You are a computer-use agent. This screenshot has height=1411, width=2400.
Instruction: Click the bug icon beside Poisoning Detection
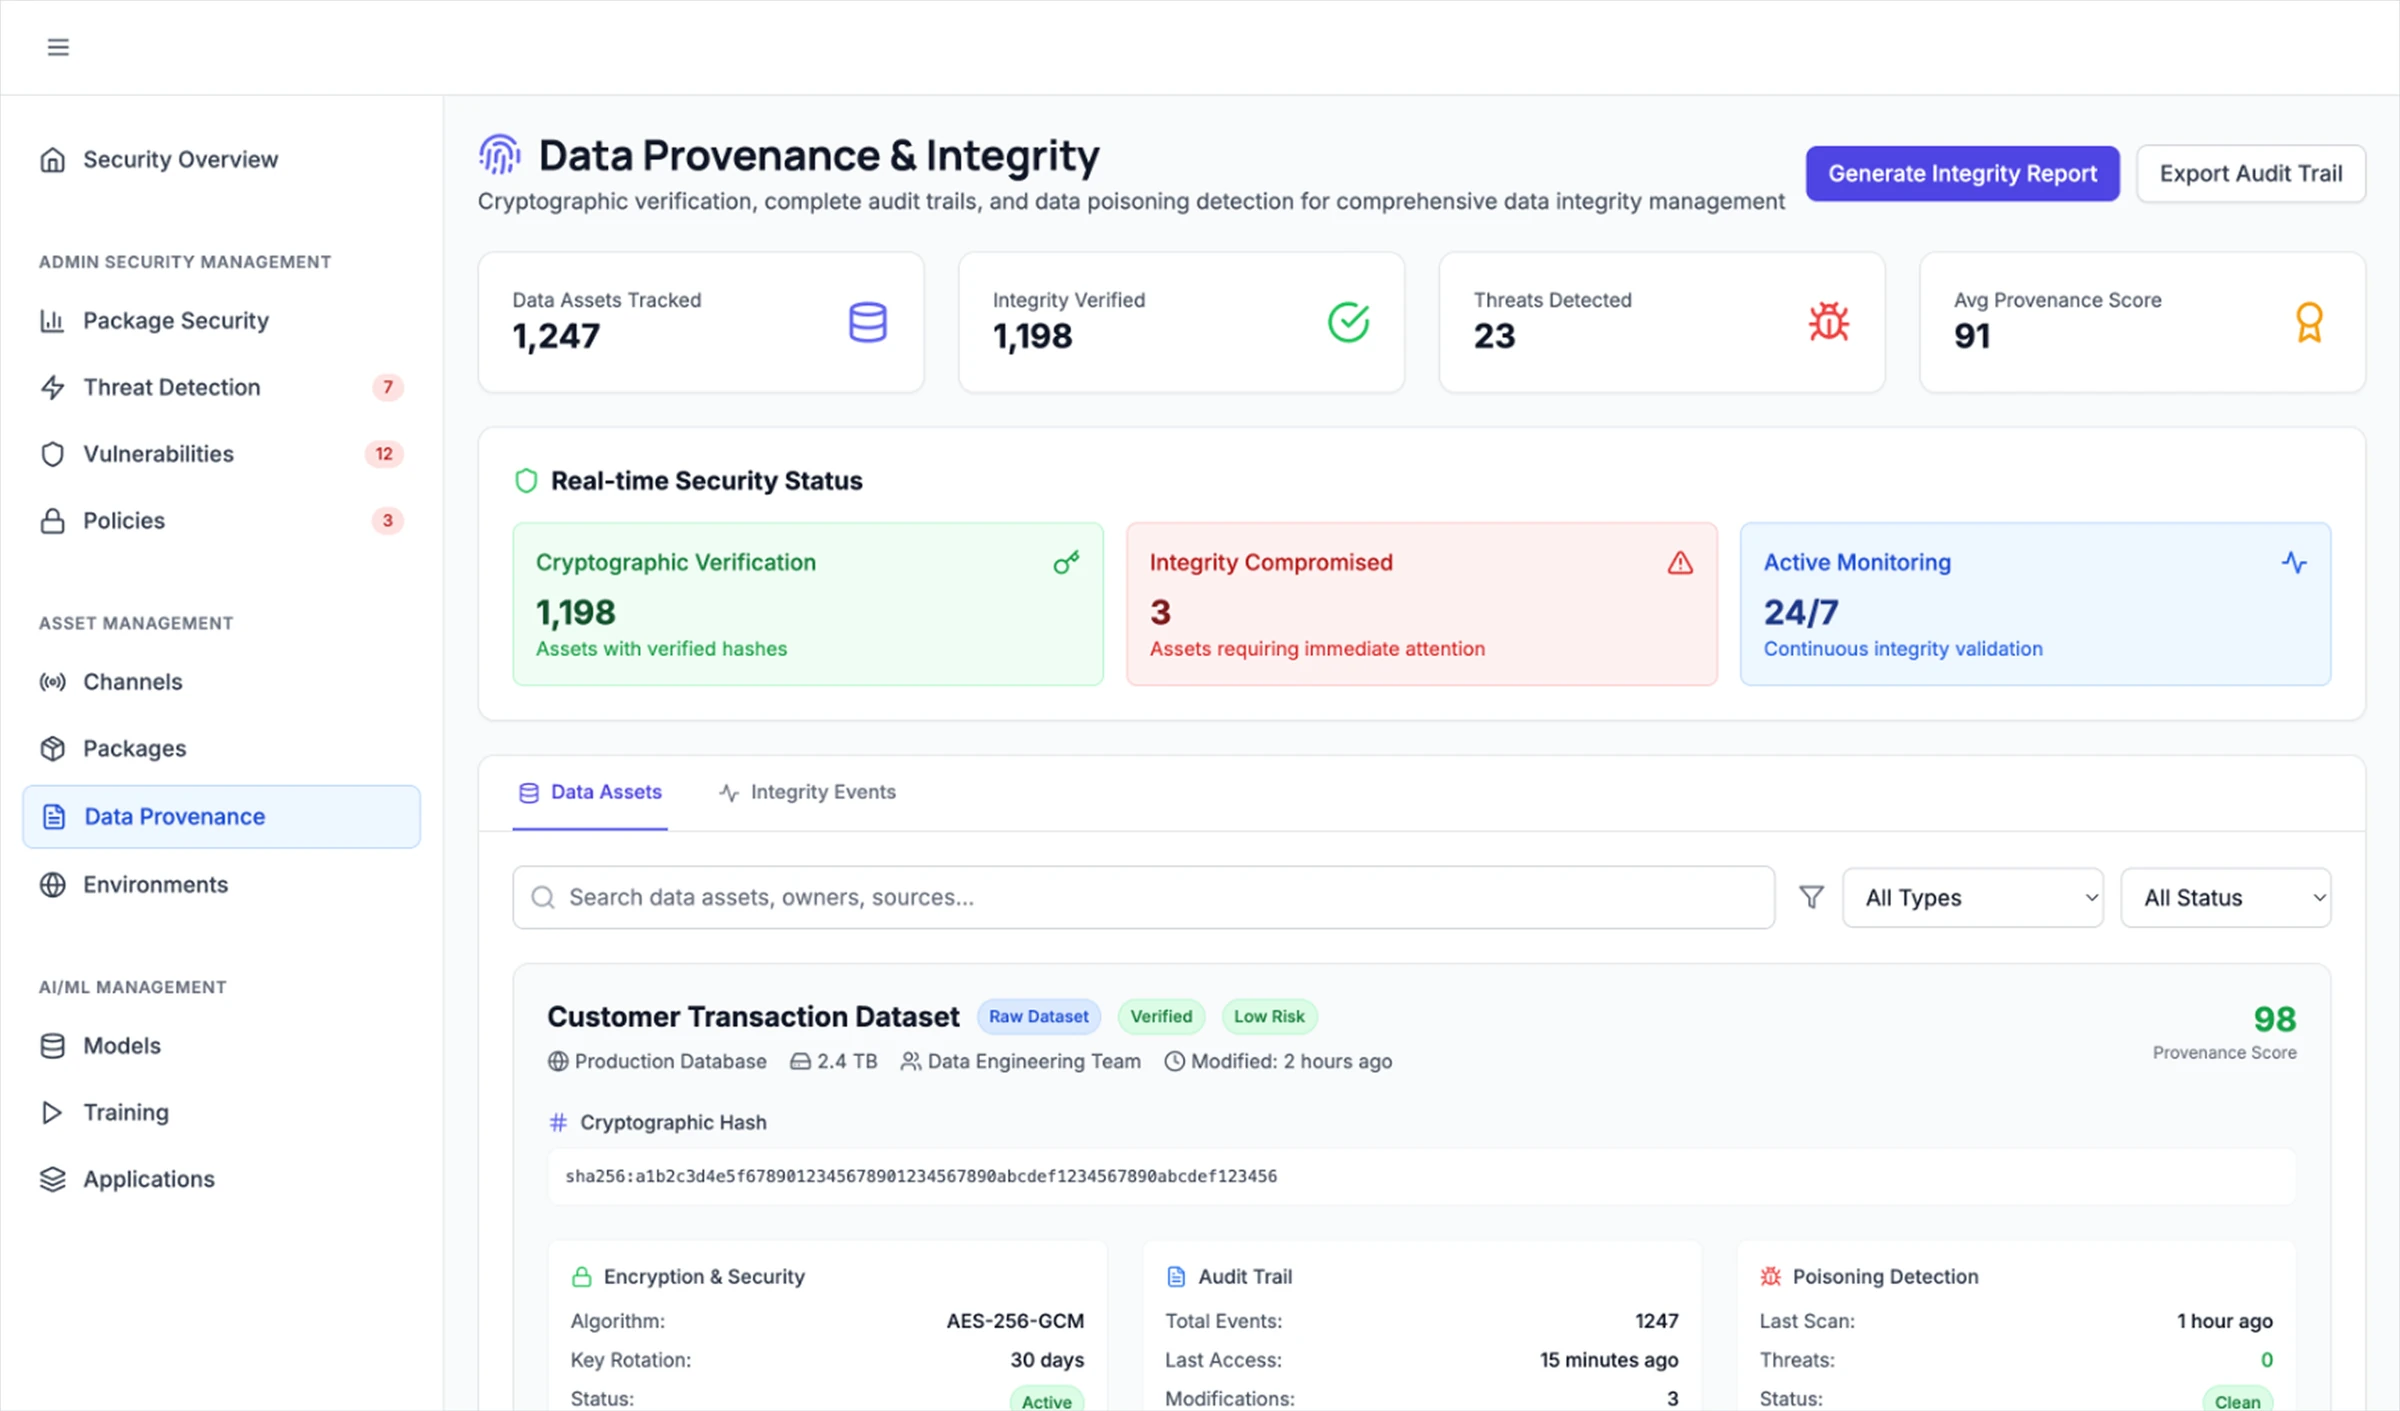(1770, 1277)
